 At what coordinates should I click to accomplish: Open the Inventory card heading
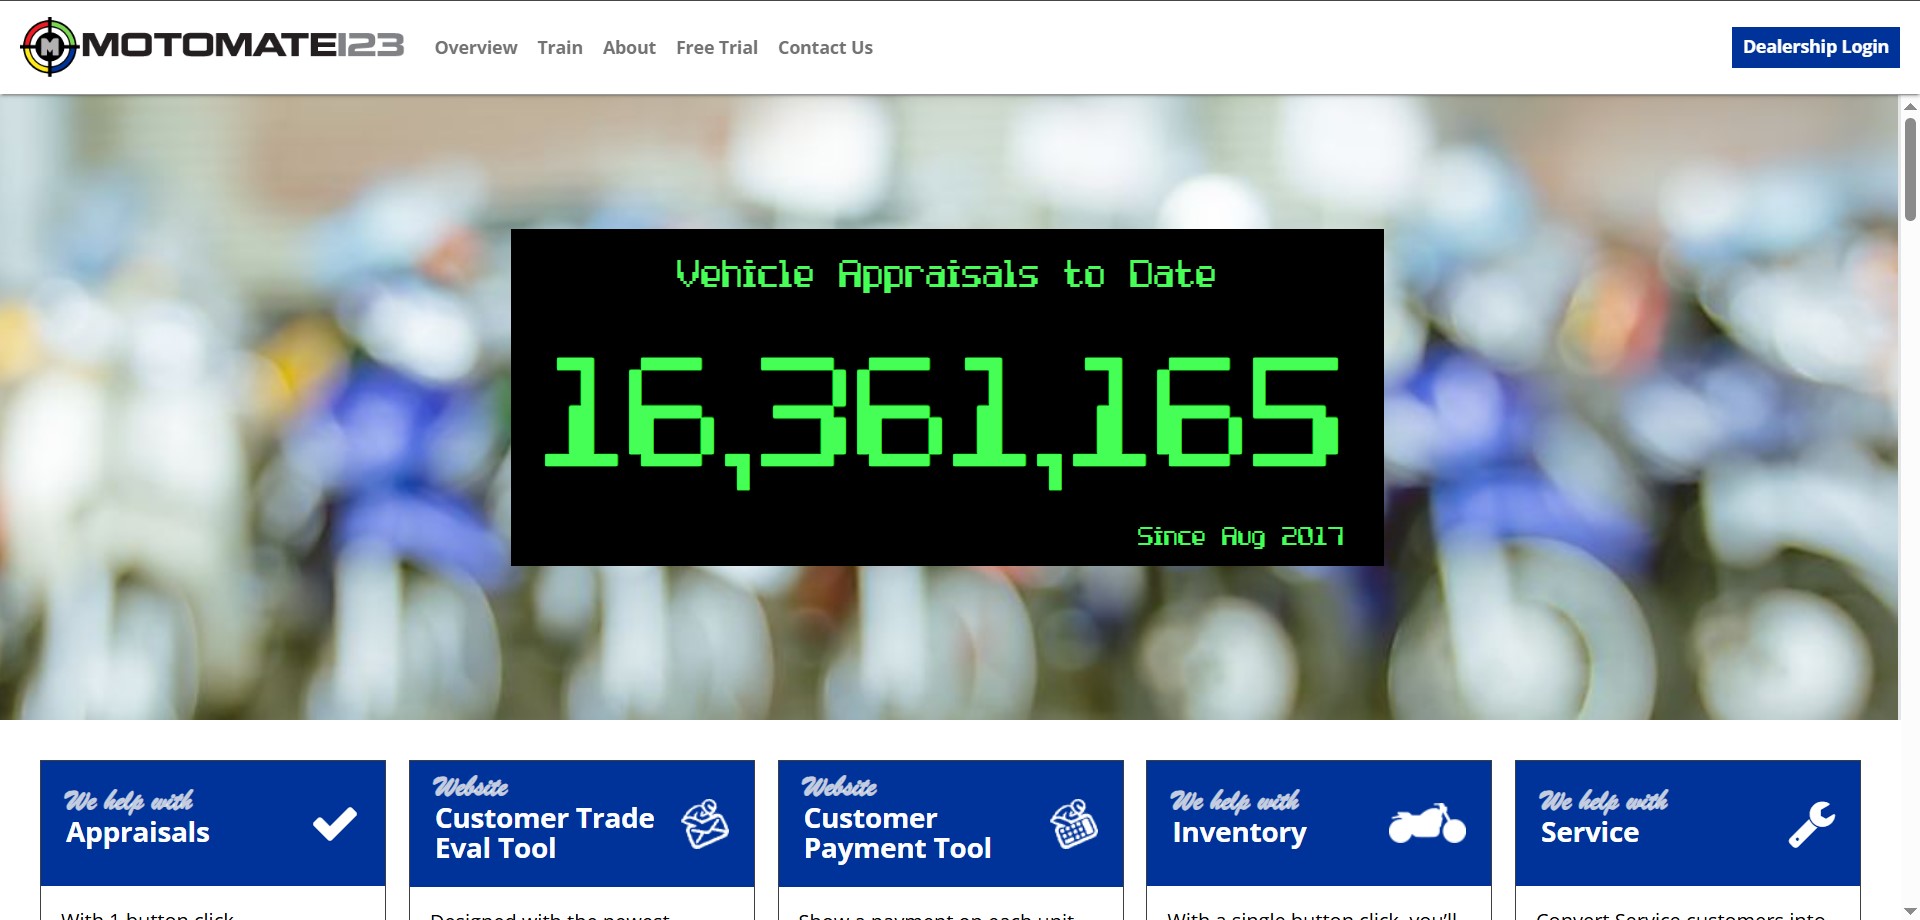[x=1239, y=832]
